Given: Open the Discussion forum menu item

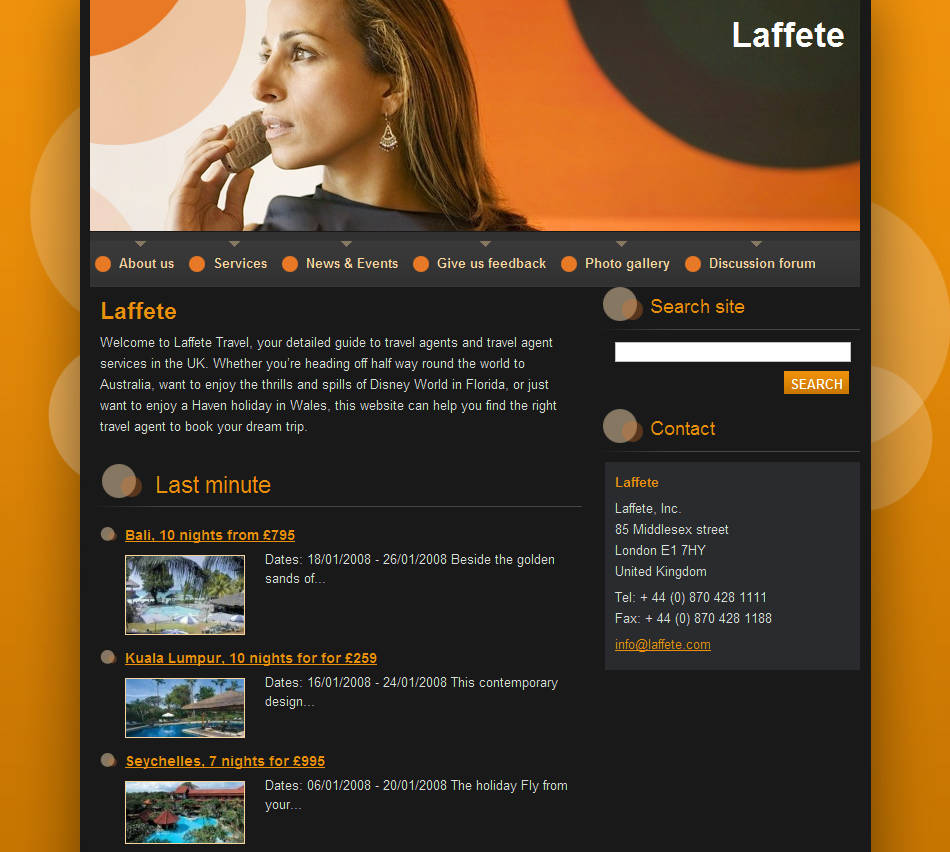Looking at the screenshot, I should tap(762, 264).
